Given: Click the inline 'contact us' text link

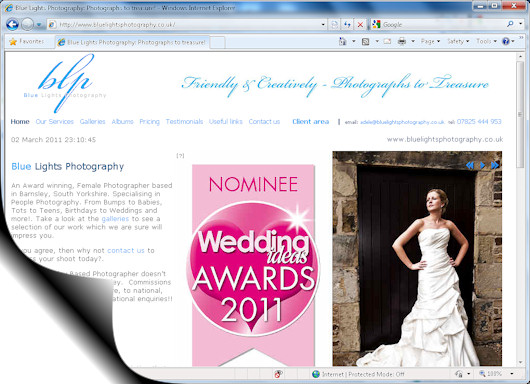Looking at the screenshot, I should (126, 250).
